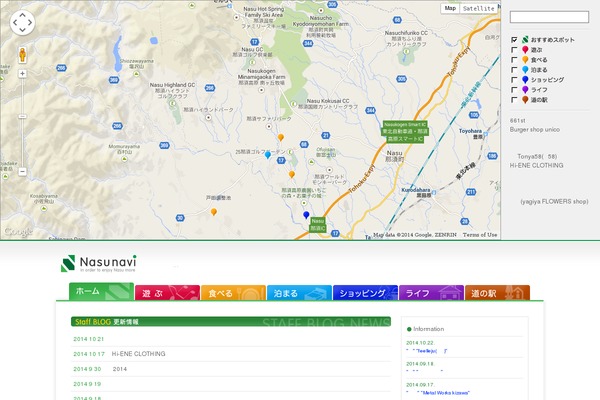Click the Momuroyama mountain marker
Screen dimensions: 600x400
(x=124, y=159)
